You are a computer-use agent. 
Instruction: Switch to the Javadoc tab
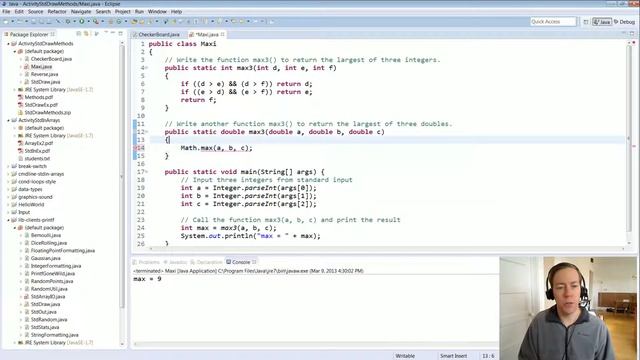pyautogui.click(x=175, y=262)
